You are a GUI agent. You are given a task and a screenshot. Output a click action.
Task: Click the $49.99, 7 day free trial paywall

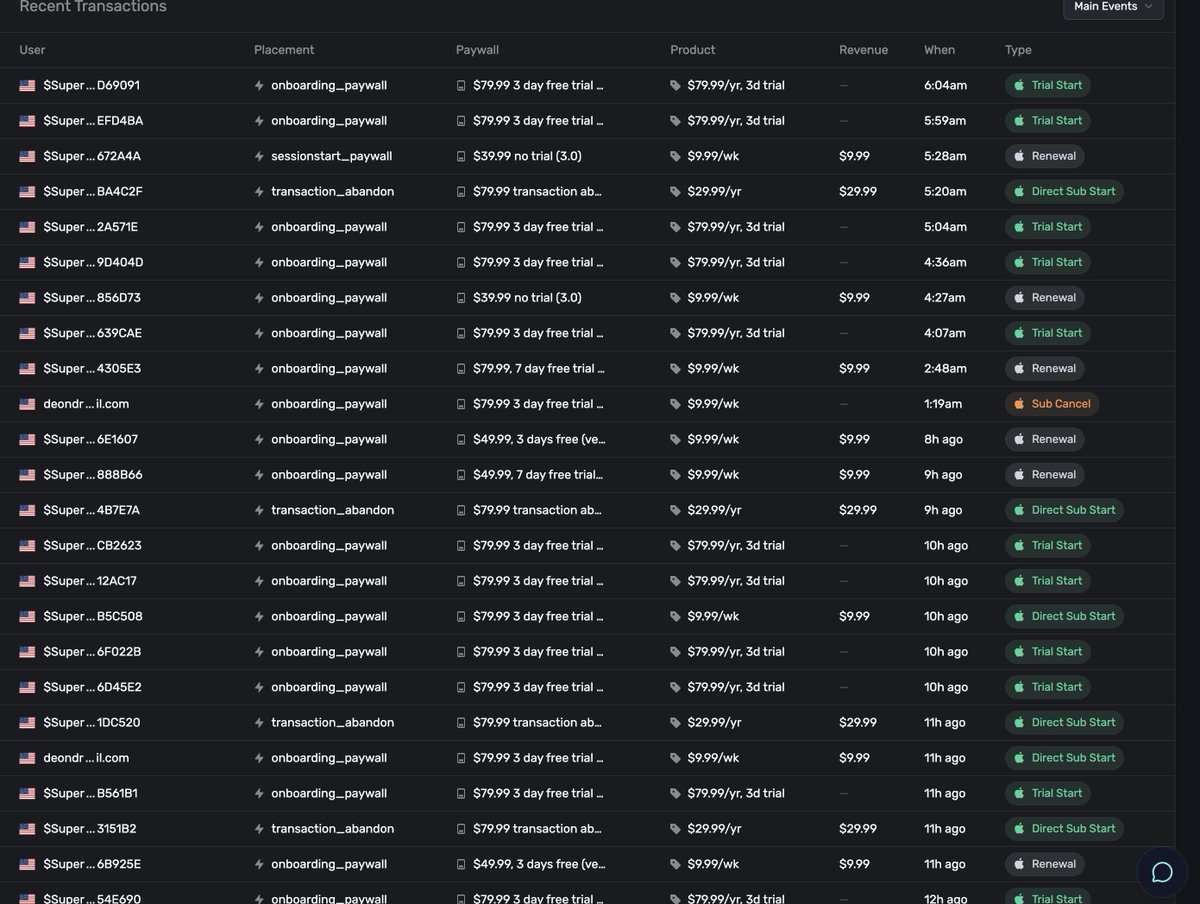538,475
